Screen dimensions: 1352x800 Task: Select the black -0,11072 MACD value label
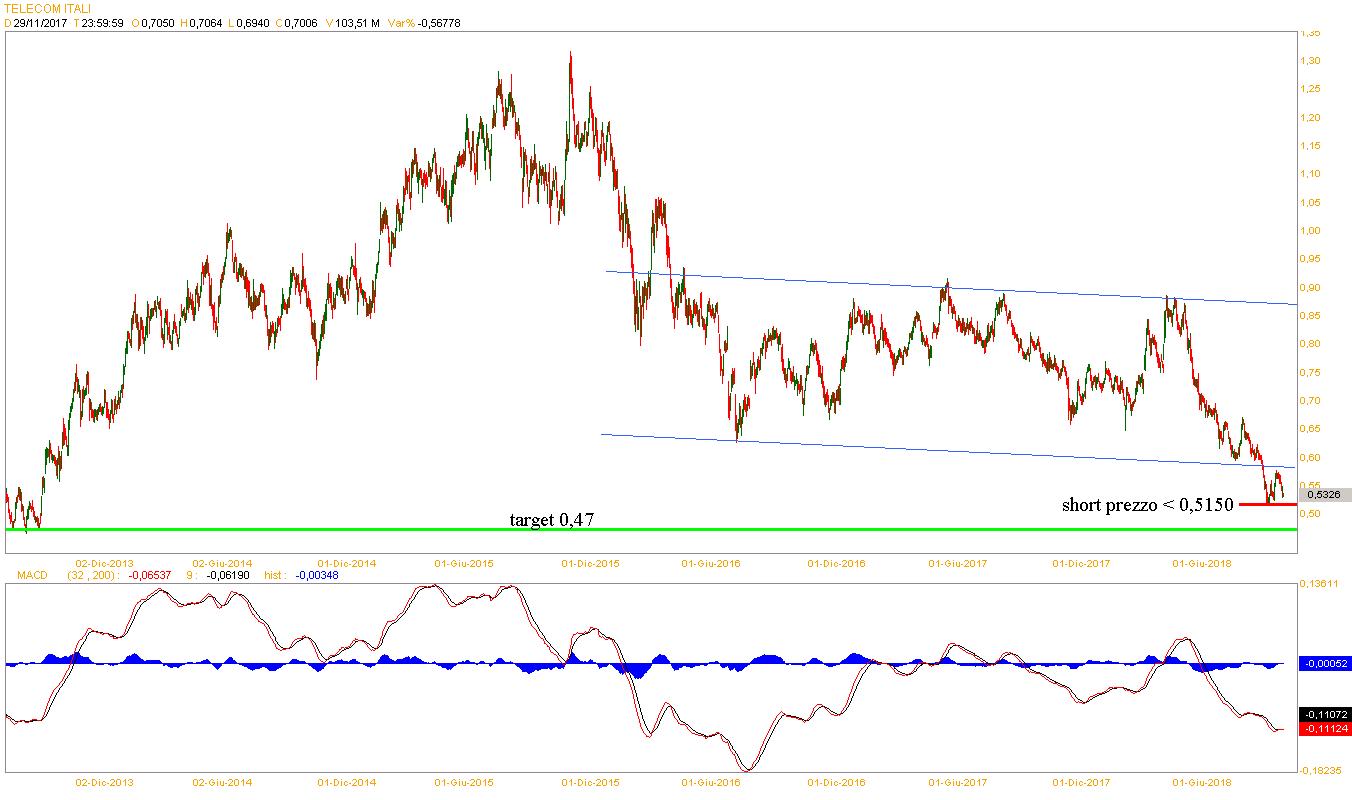pyautogui.click(x=1324, y=714)
